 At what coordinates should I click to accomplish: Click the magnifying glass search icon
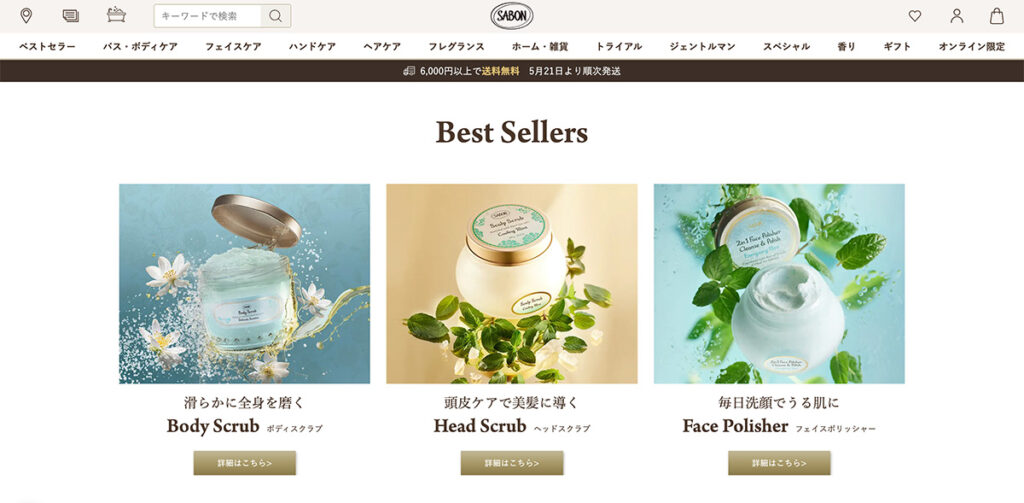[276, 16]
